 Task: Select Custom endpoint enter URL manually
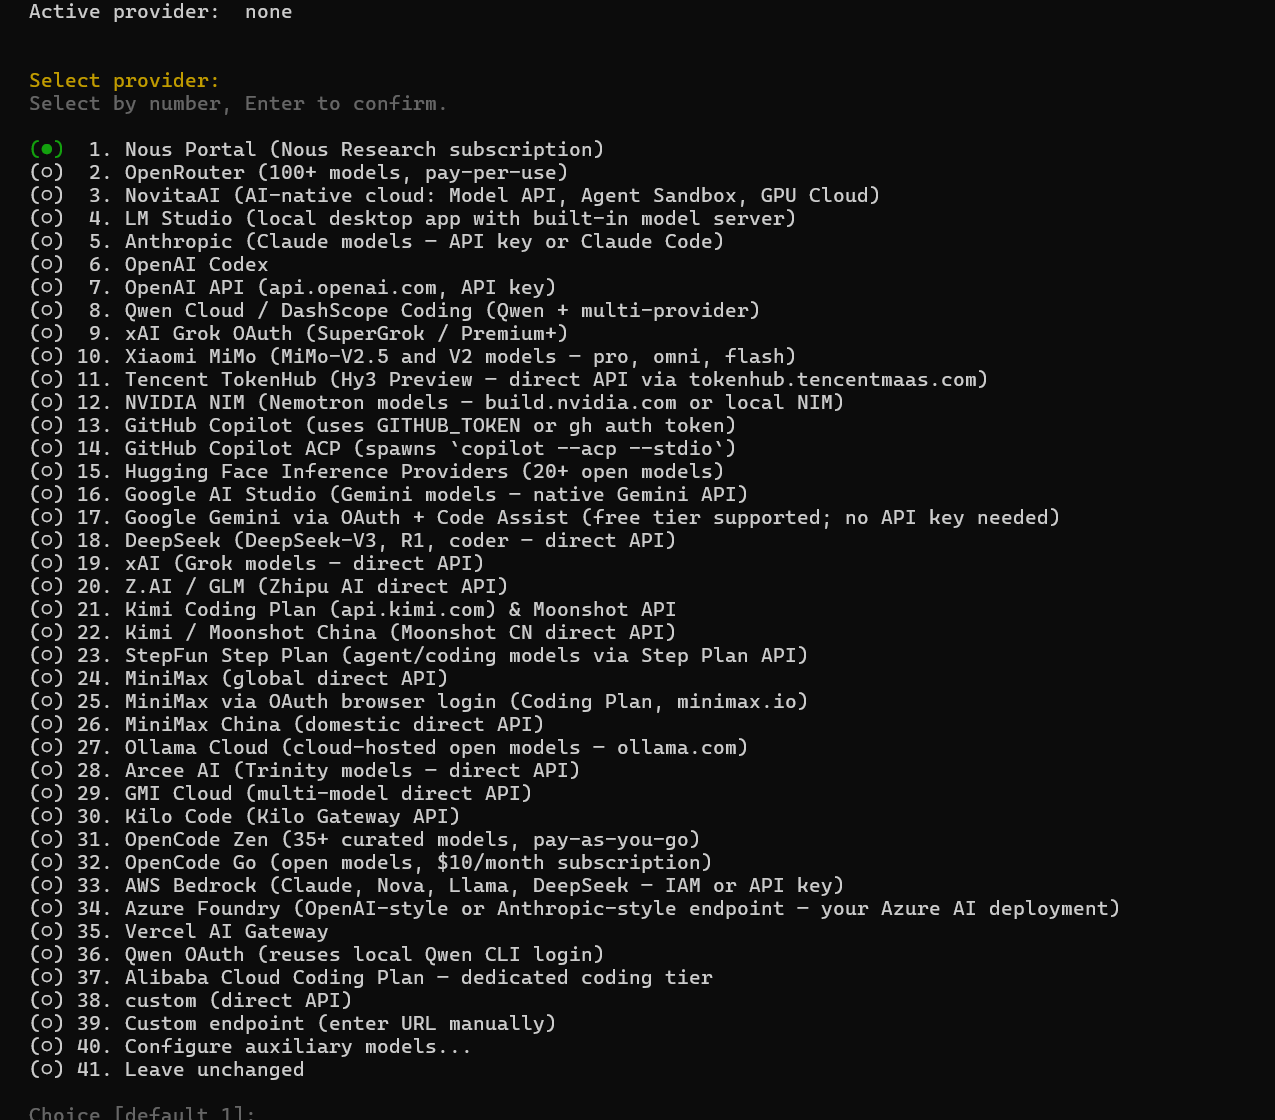[293, 1023]
